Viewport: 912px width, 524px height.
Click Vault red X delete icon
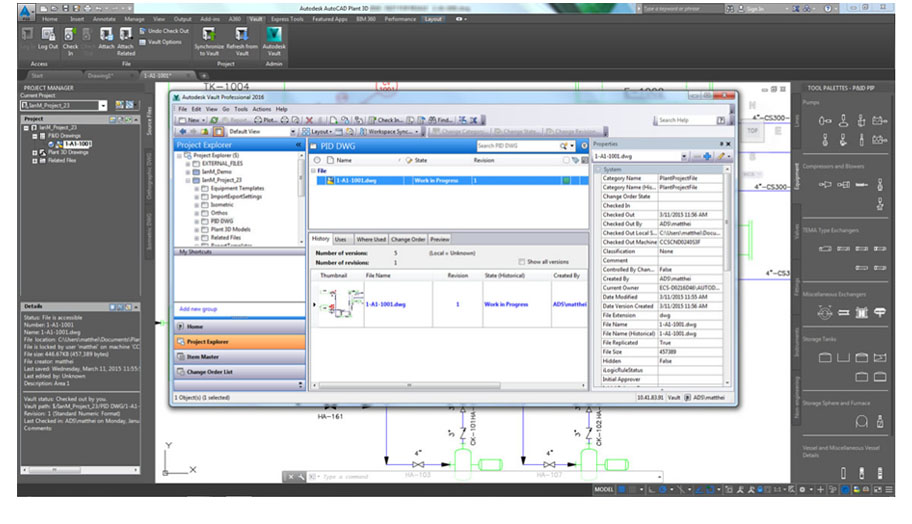[309, 120]
